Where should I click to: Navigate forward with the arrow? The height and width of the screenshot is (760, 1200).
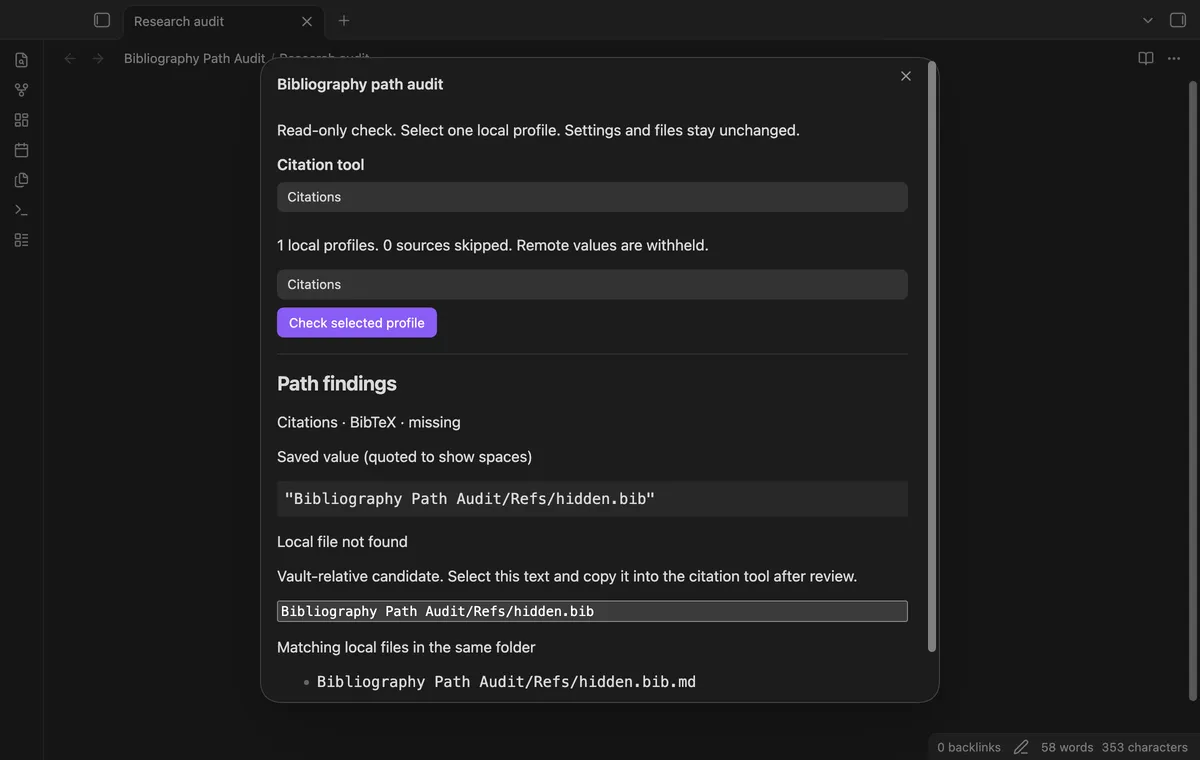pyautogui.click(x=98, y=59)
